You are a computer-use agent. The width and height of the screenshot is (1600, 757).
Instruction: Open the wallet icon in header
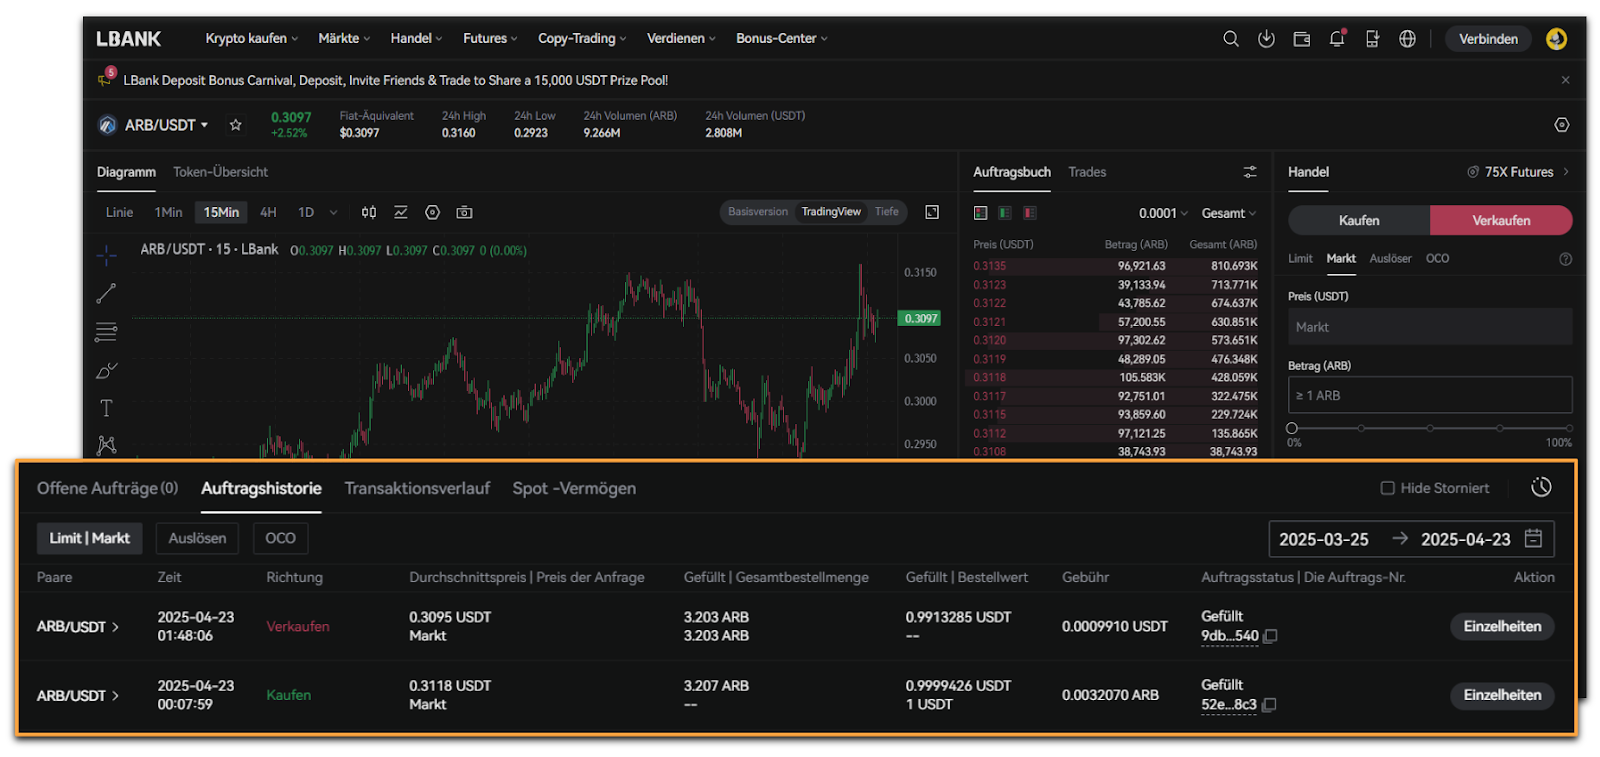pyautogui.click(x=1301, y=39)
